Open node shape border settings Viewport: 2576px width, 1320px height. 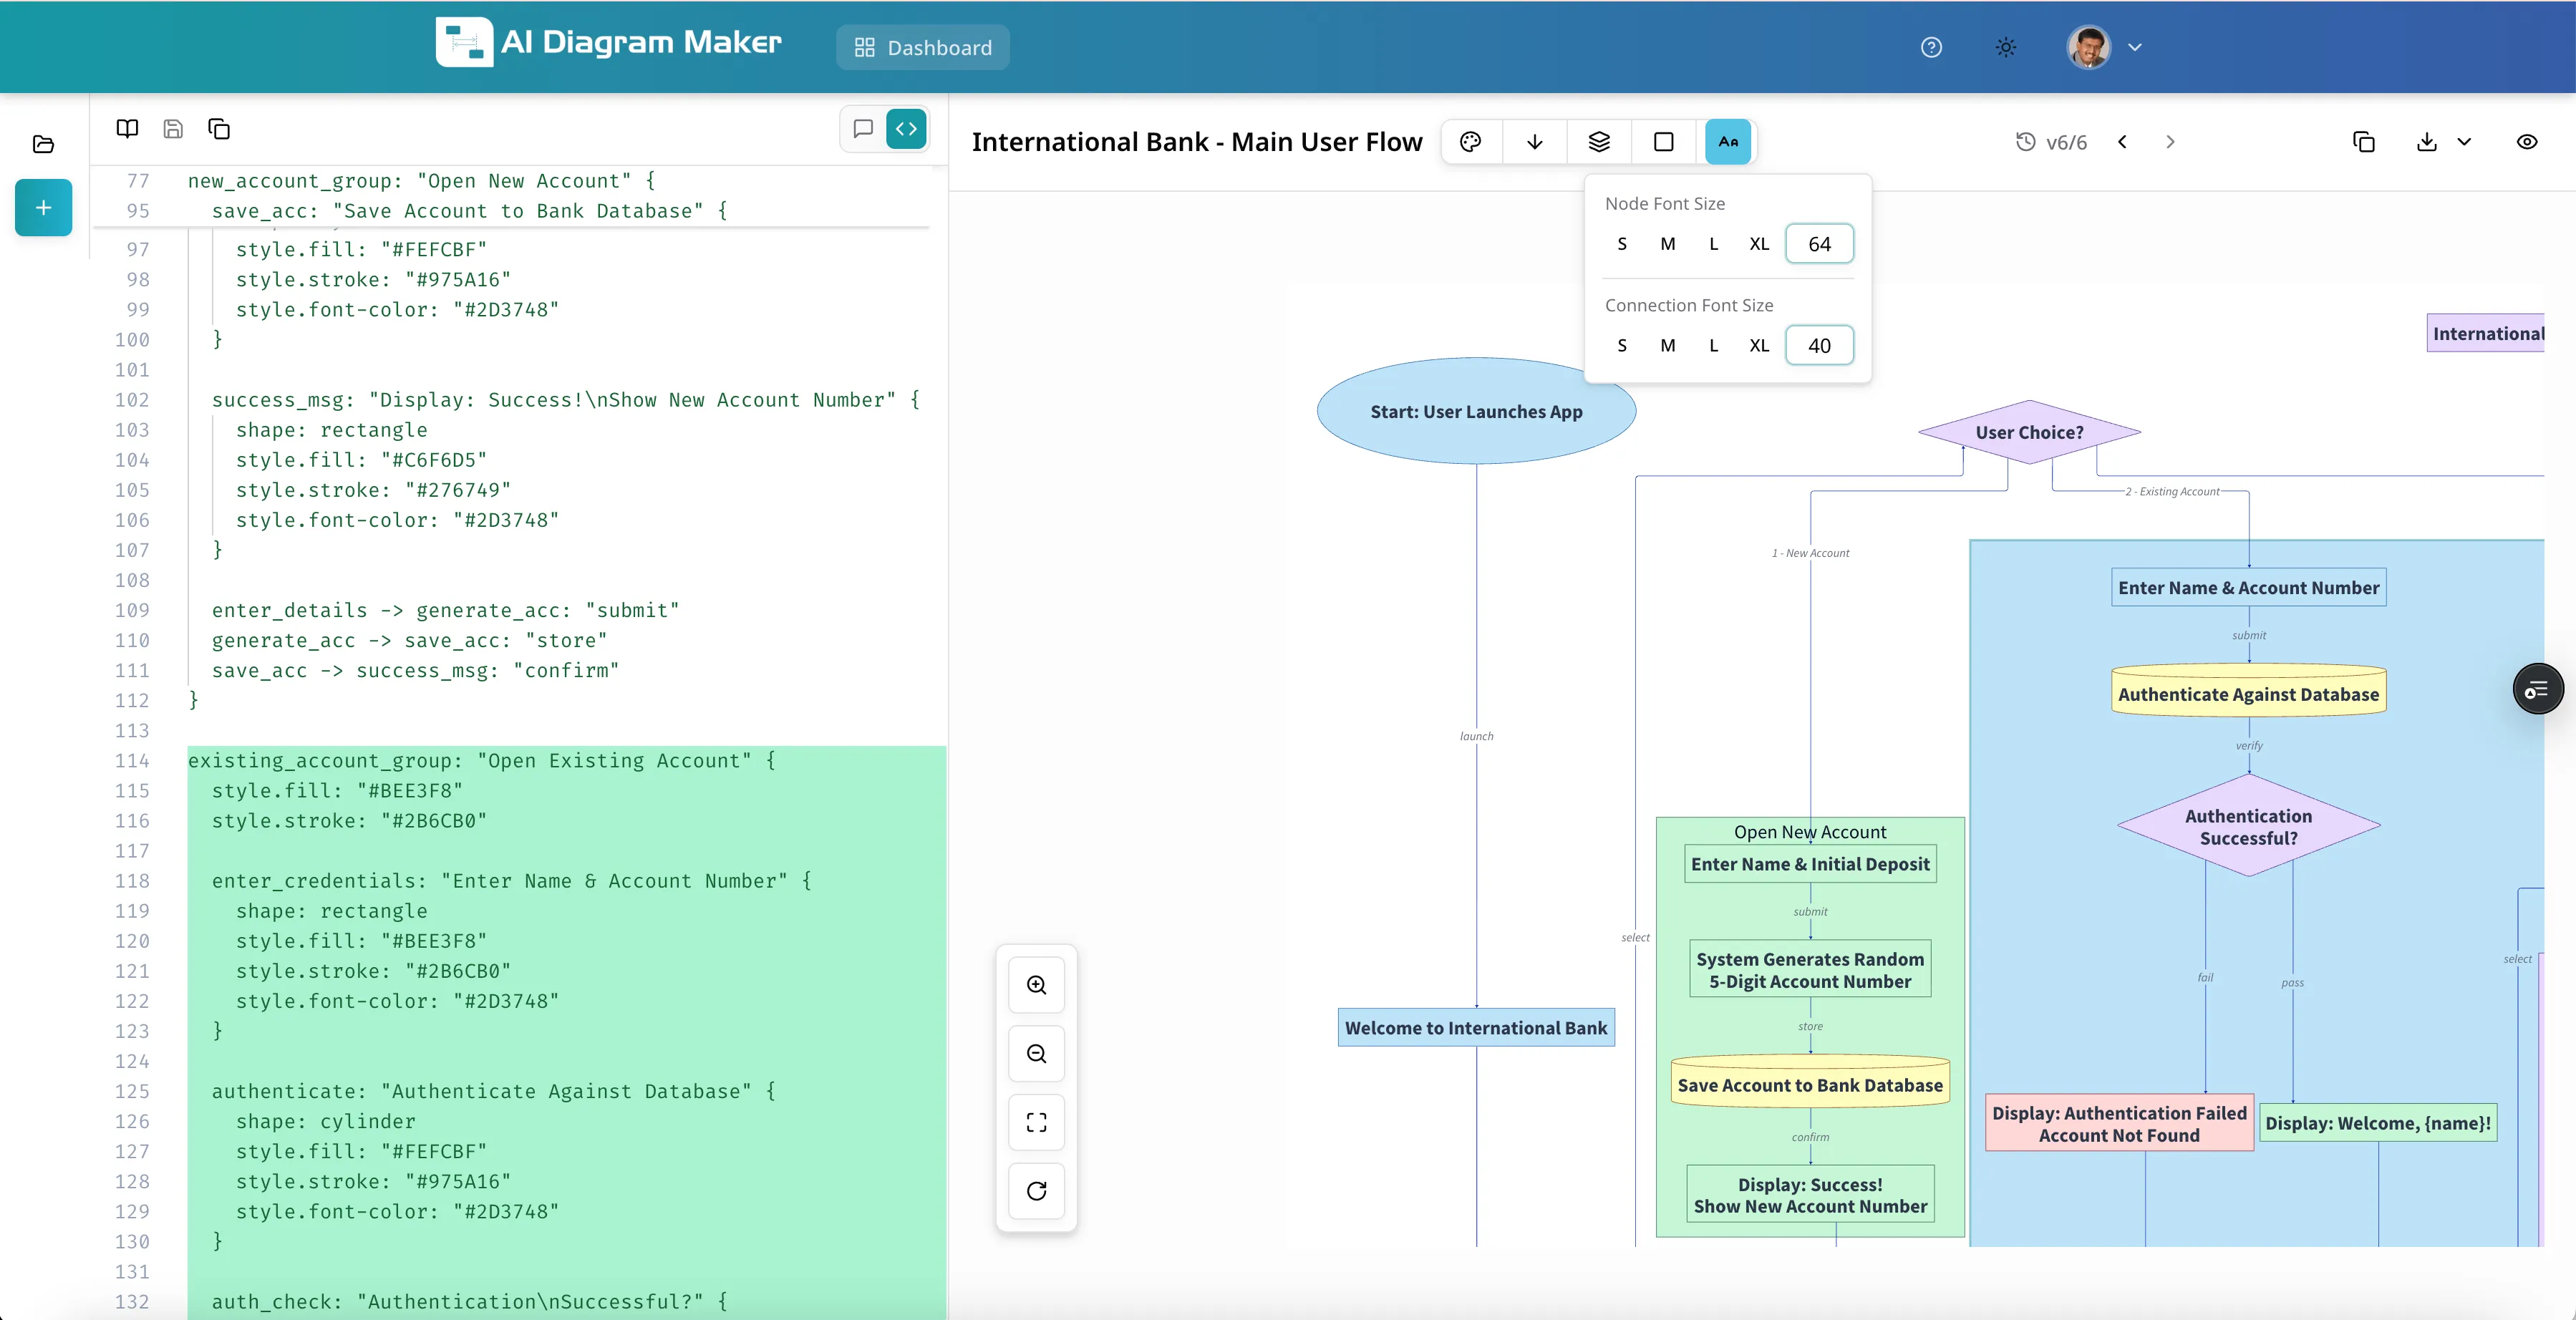[x=1663, y=141]
